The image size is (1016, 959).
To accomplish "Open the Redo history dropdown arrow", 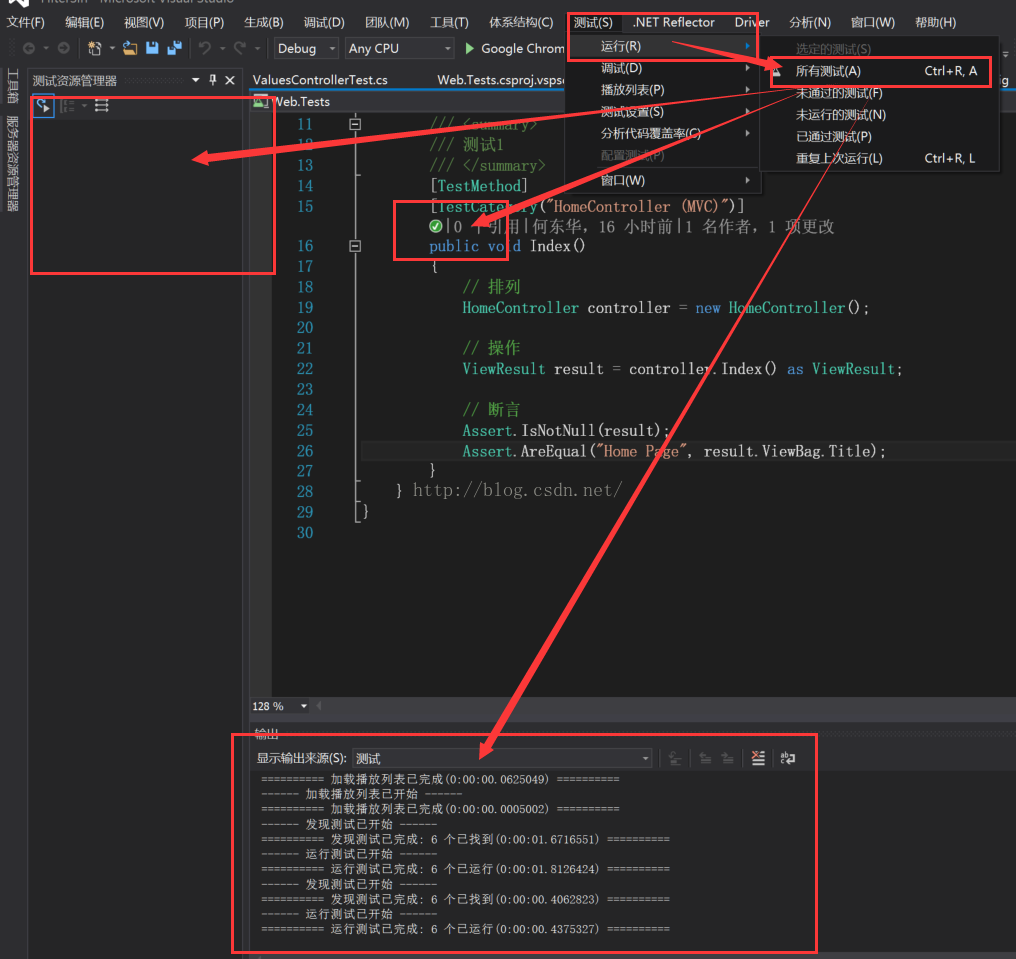I will pos(257,48).
